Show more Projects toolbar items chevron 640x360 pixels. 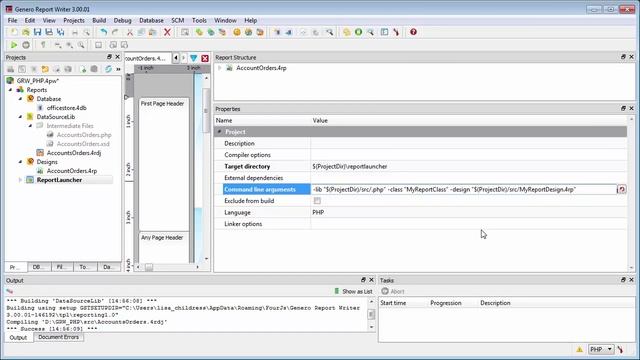tap(118, 69)
